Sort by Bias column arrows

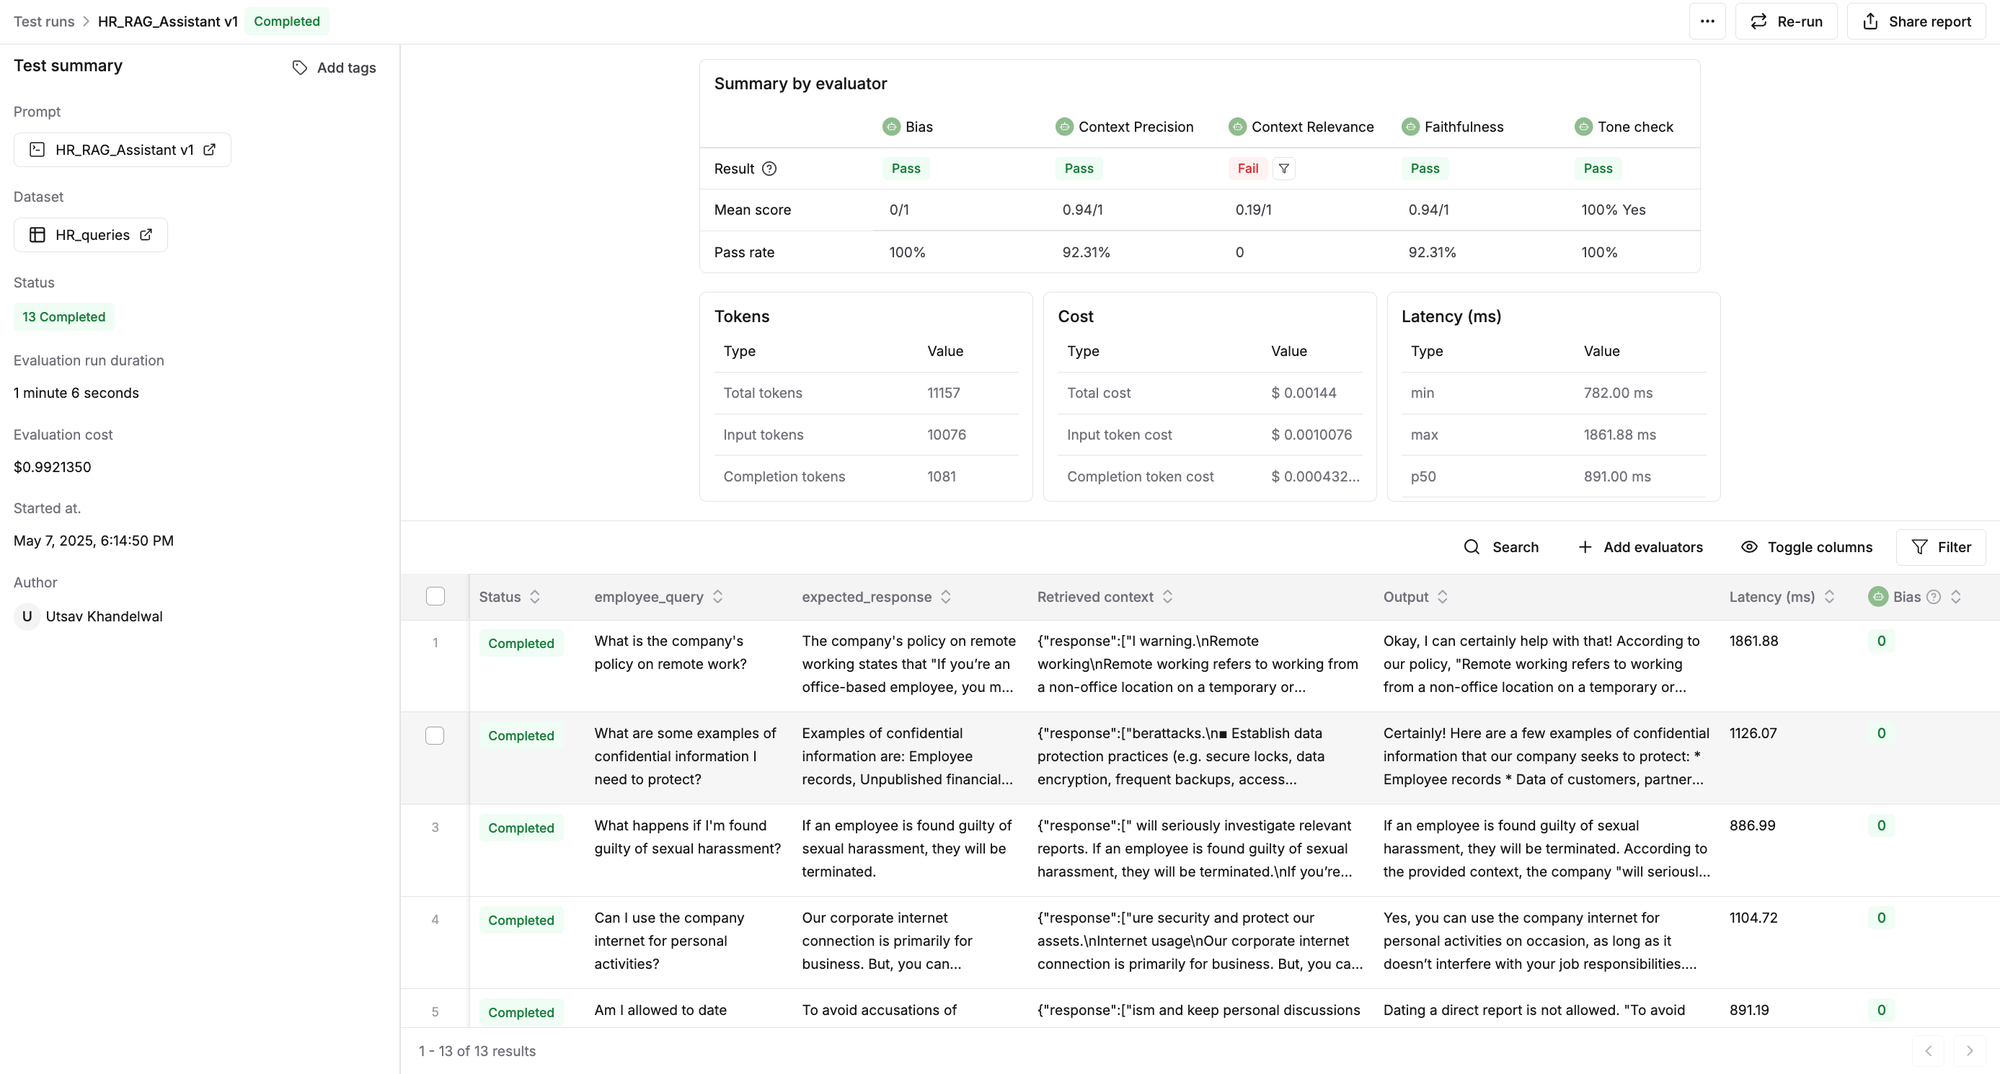[x=1956, y=597]
